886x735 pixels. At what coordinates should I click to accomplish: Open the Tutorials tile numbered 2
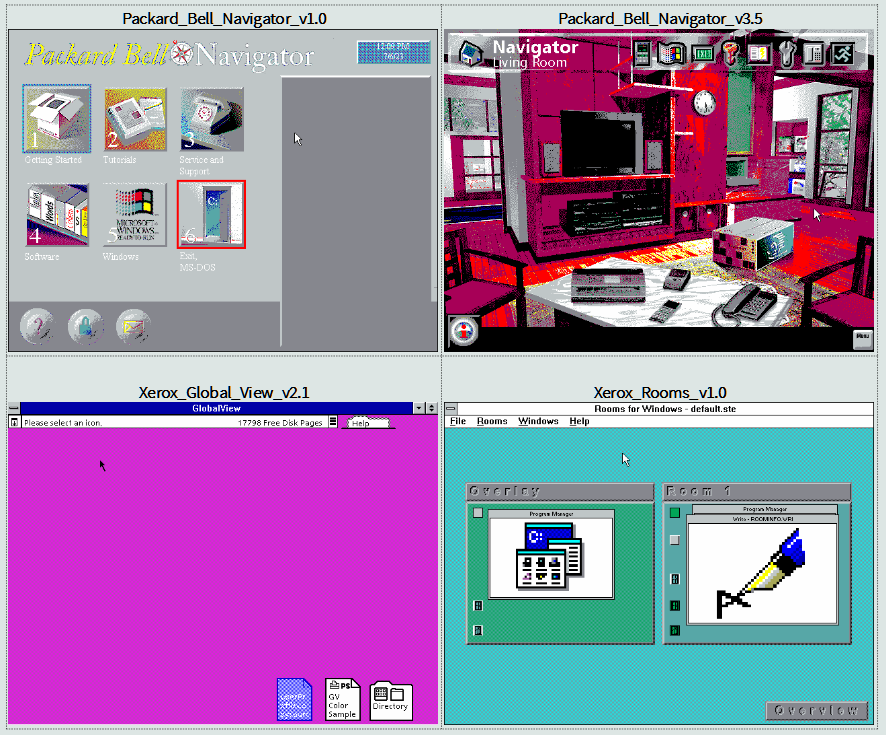(x=135, y=119)
